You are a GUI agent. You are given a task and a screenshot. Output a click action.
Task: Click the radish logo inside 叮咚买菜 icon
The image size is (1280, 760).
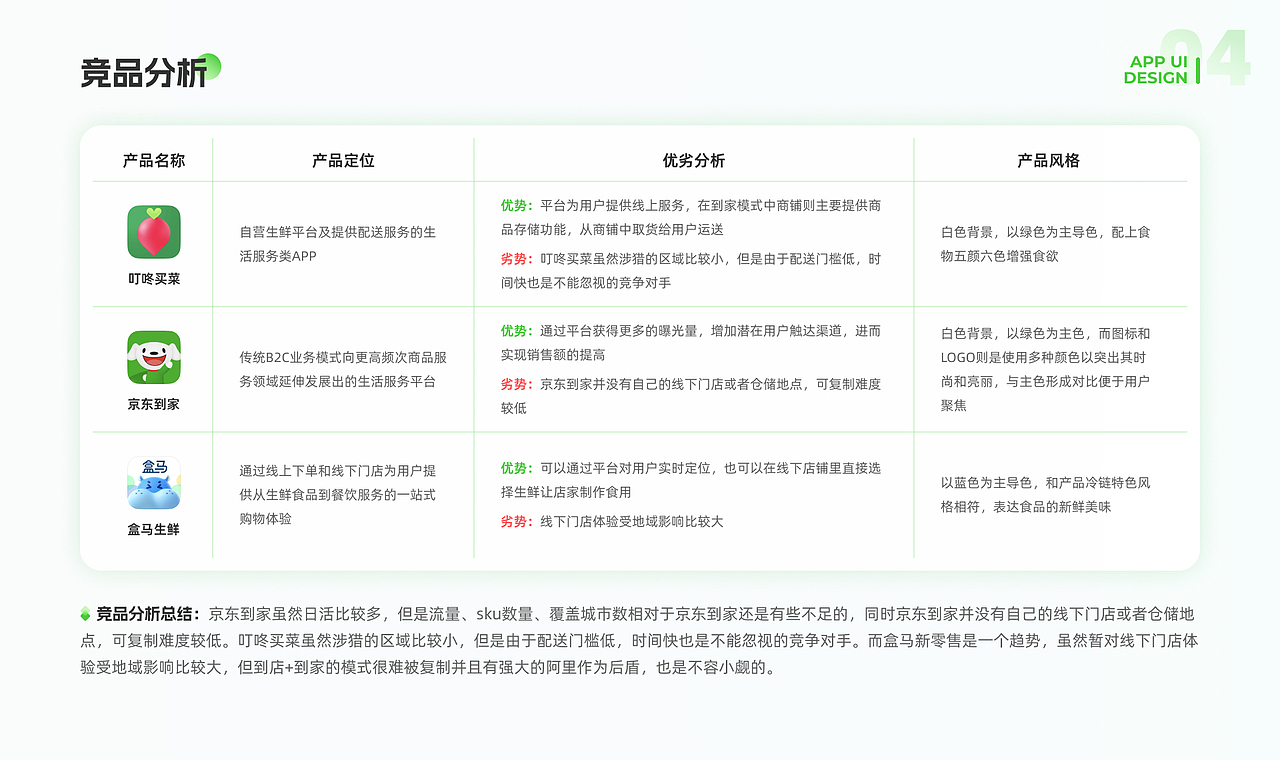(152, 236)
